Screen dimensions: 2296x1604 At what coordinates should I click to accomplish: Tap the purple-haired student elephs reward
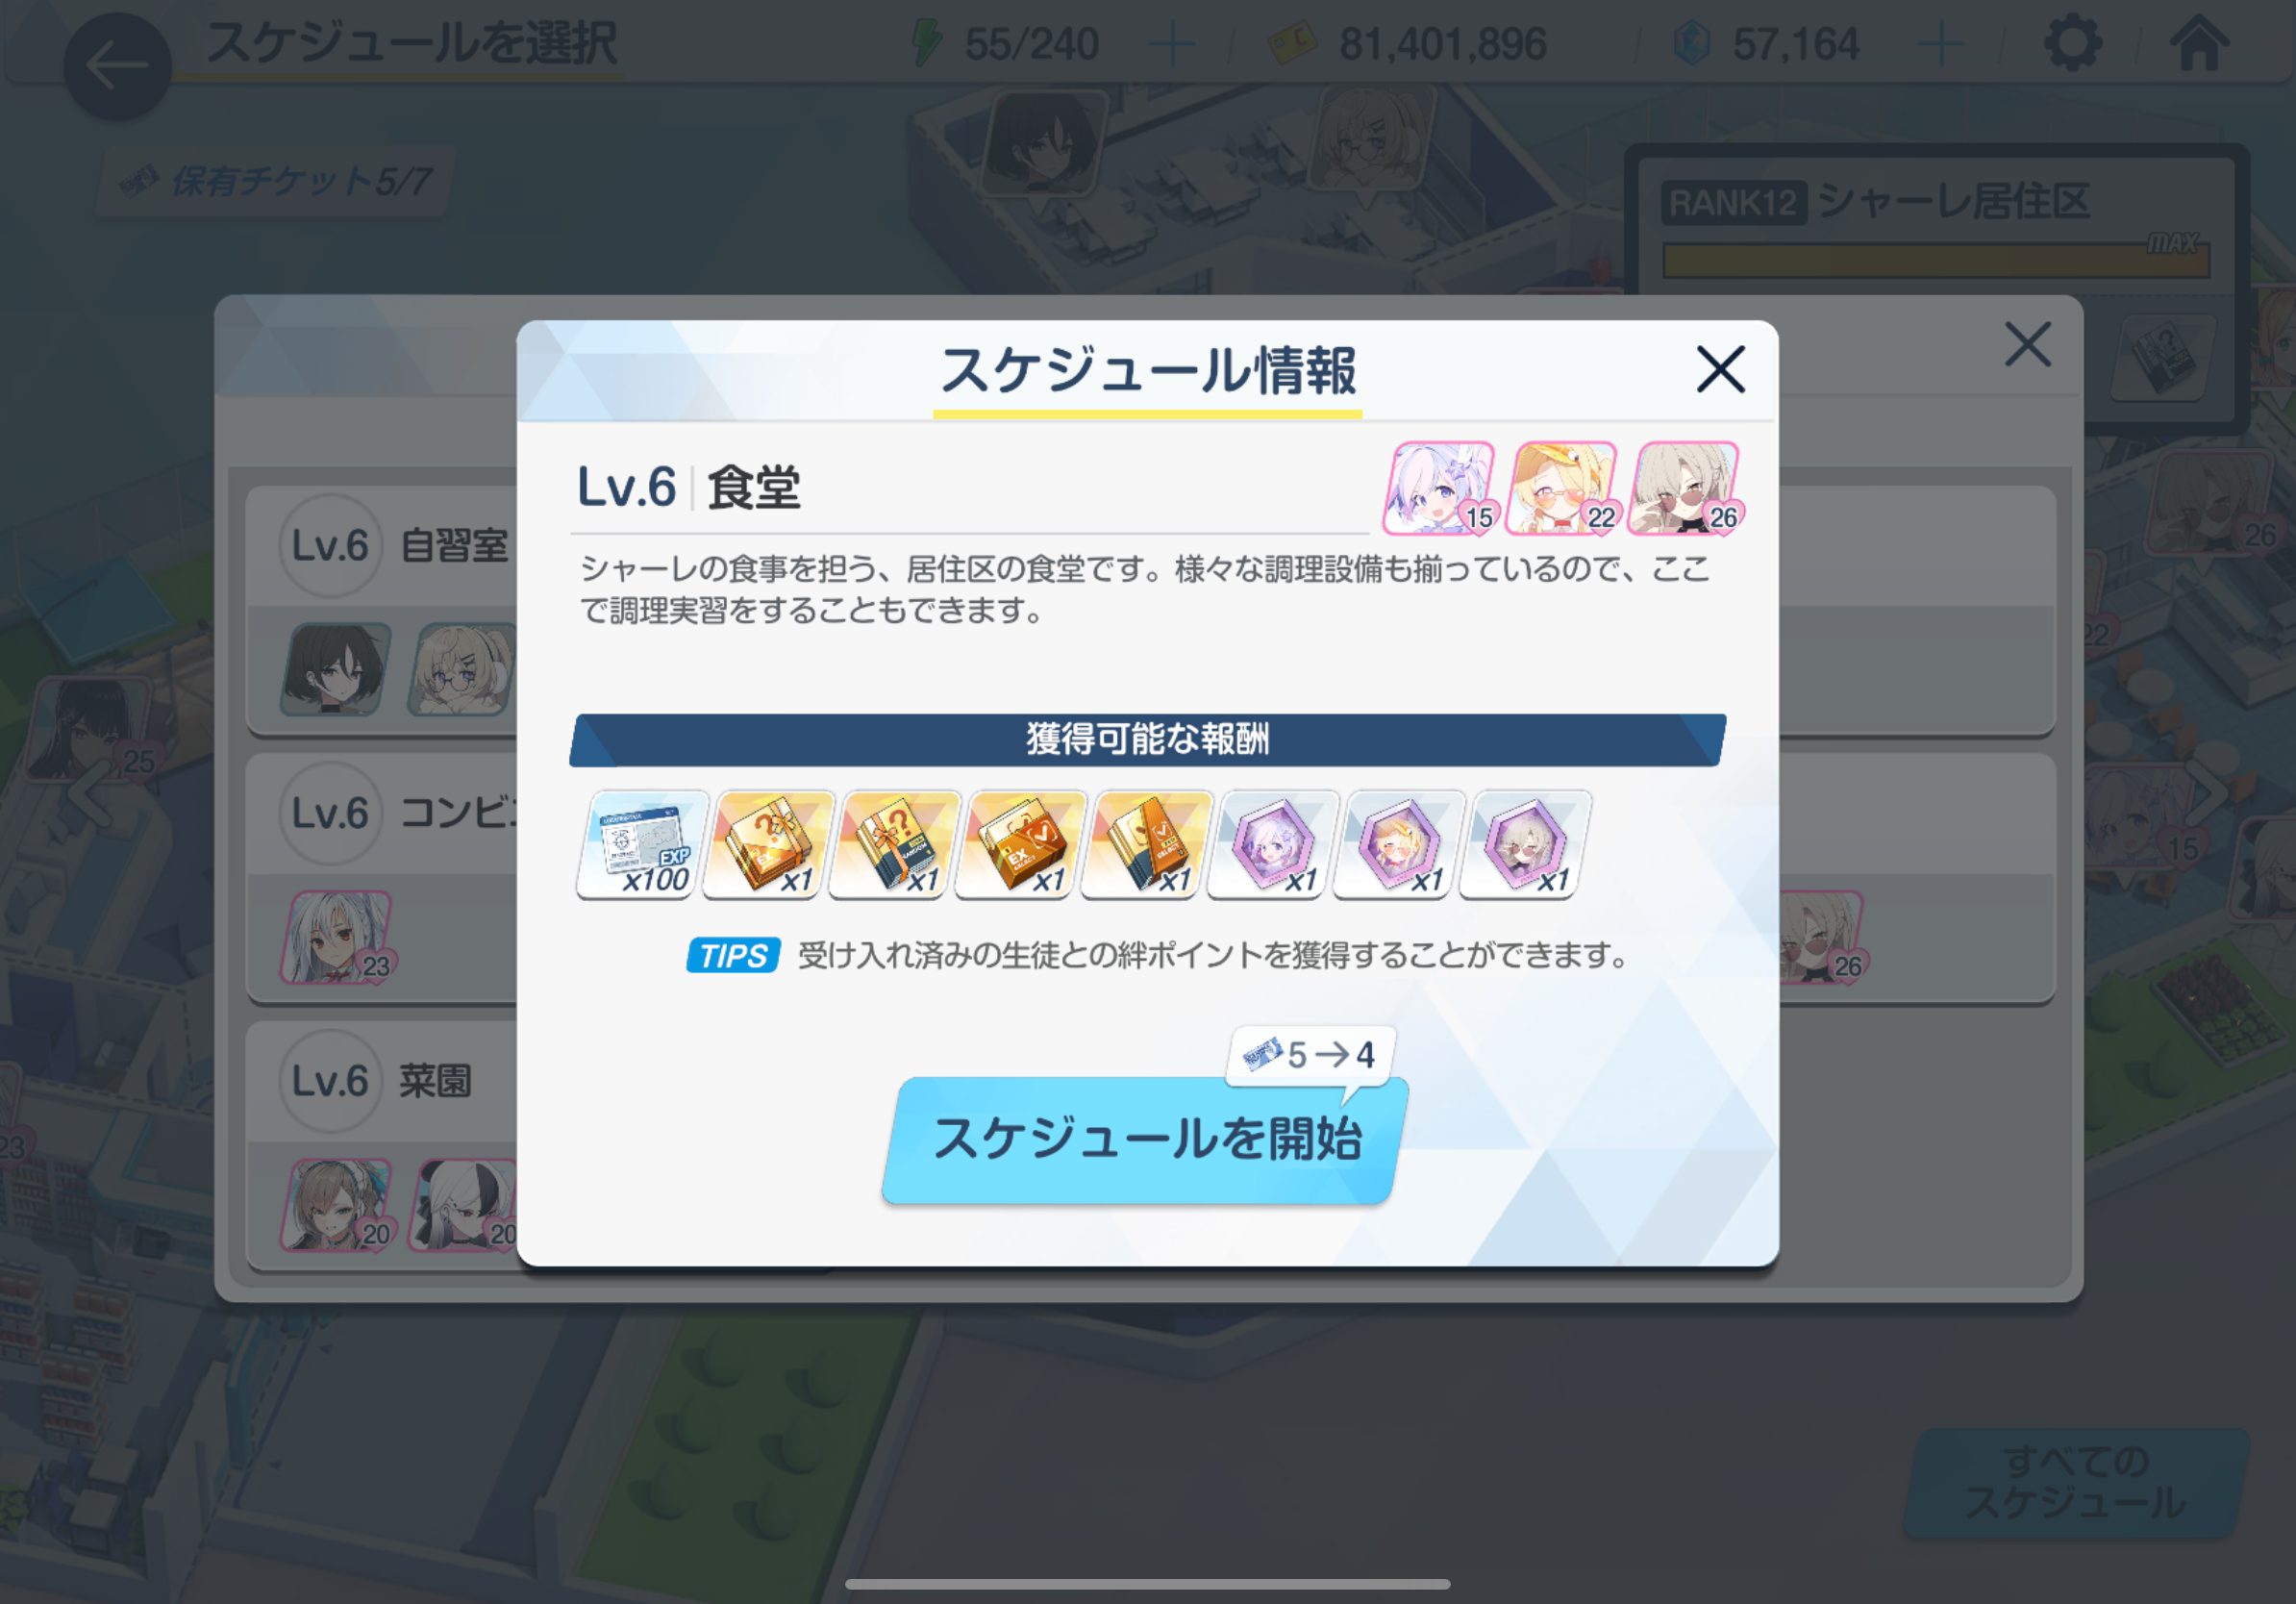(x=1272, y=844)
